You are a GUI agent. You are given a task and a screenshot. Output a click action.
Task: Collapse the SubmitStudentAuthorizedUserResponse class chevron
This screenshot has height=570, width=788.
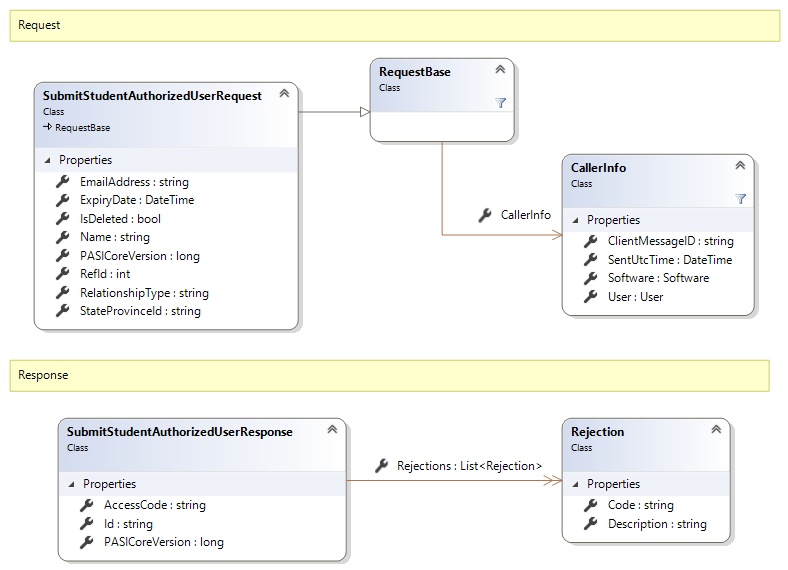click(x=332, y=430)
